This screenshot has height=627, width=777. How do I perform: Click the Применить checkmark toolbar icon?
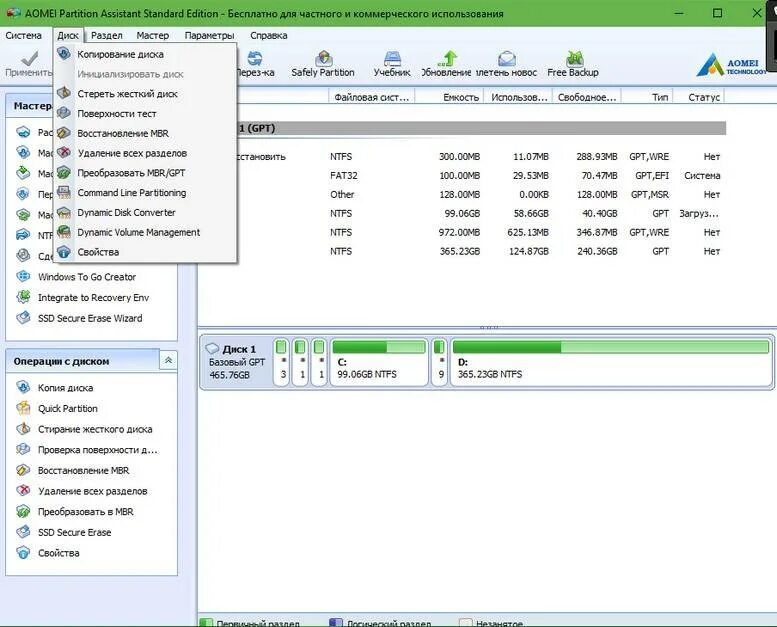(29, 58)
